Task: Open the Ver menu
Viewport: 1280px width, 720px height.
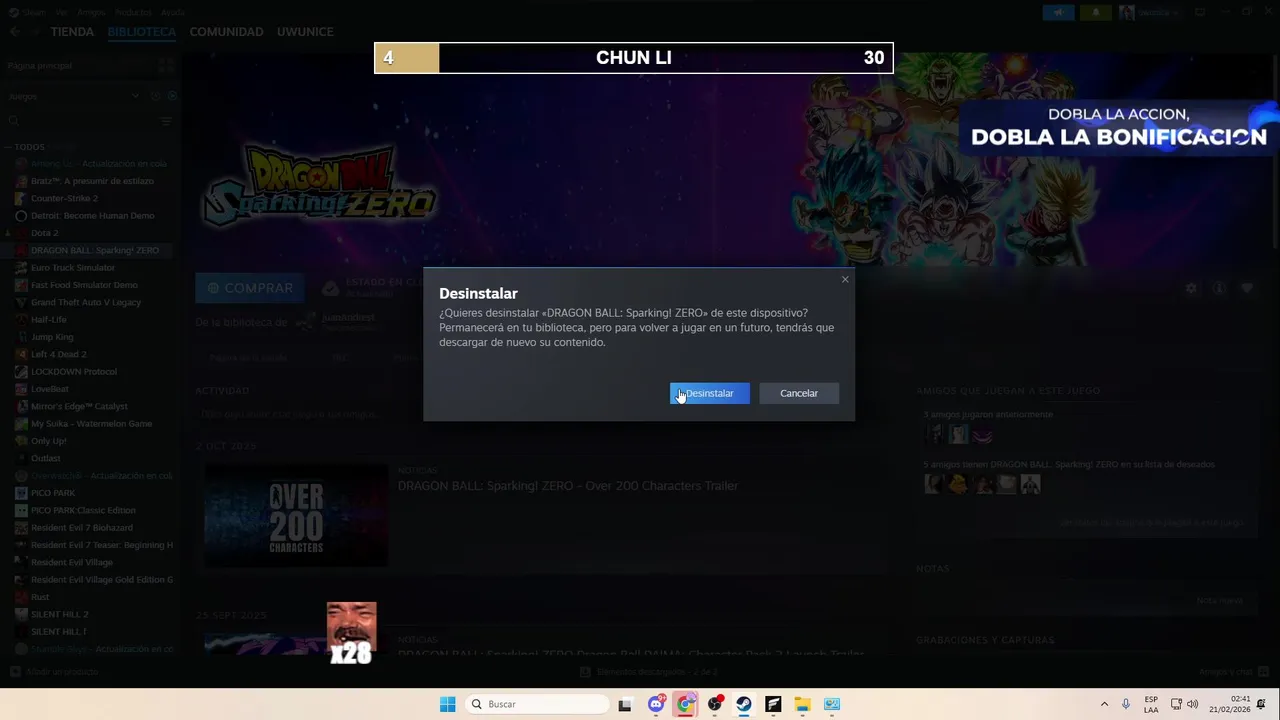Action: tap(62, 12)
